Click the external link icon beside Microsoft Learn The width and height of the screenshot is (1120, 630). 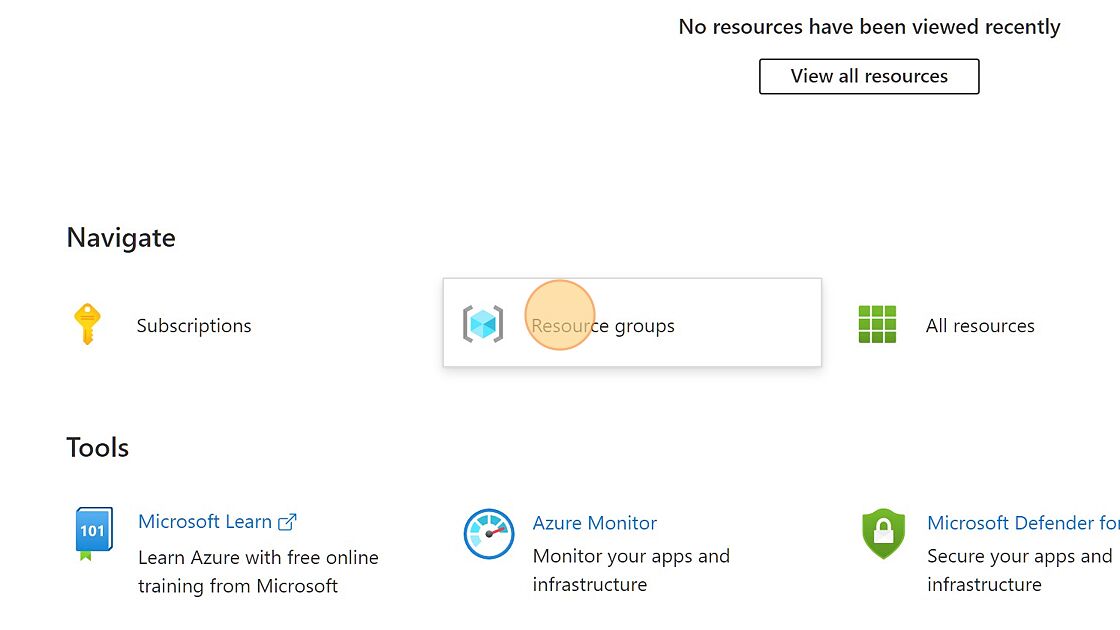point(287,522)
